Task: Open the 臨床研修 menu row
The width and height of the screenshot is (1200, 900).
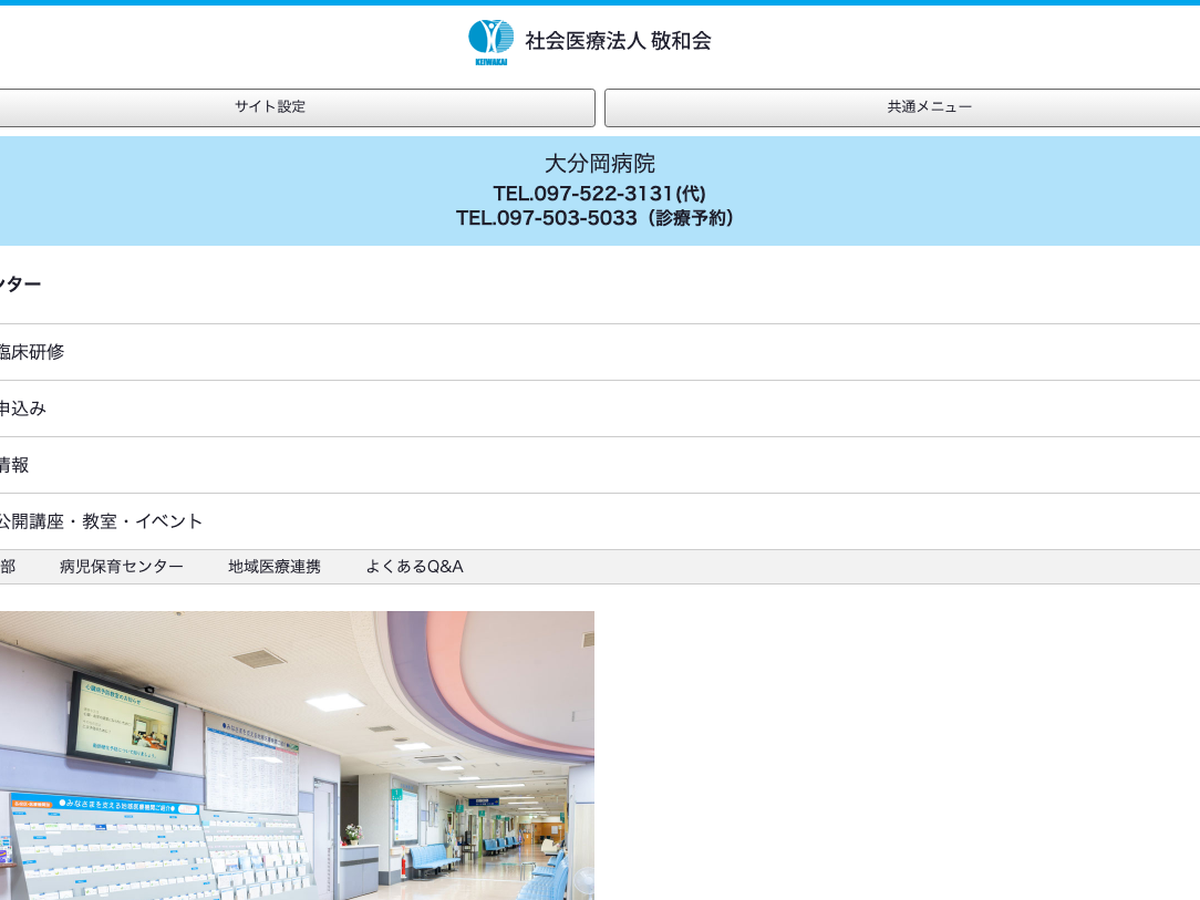Action: [x=31, y=352]
